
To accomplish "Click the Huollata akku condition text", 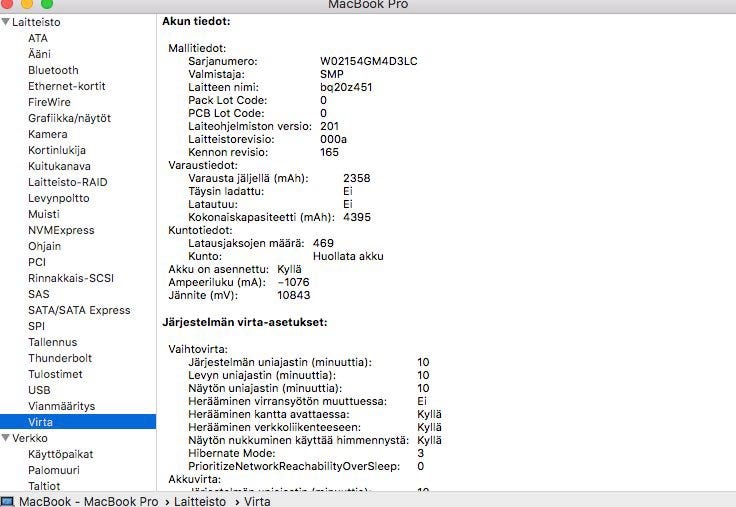I will tap(348, 256).
